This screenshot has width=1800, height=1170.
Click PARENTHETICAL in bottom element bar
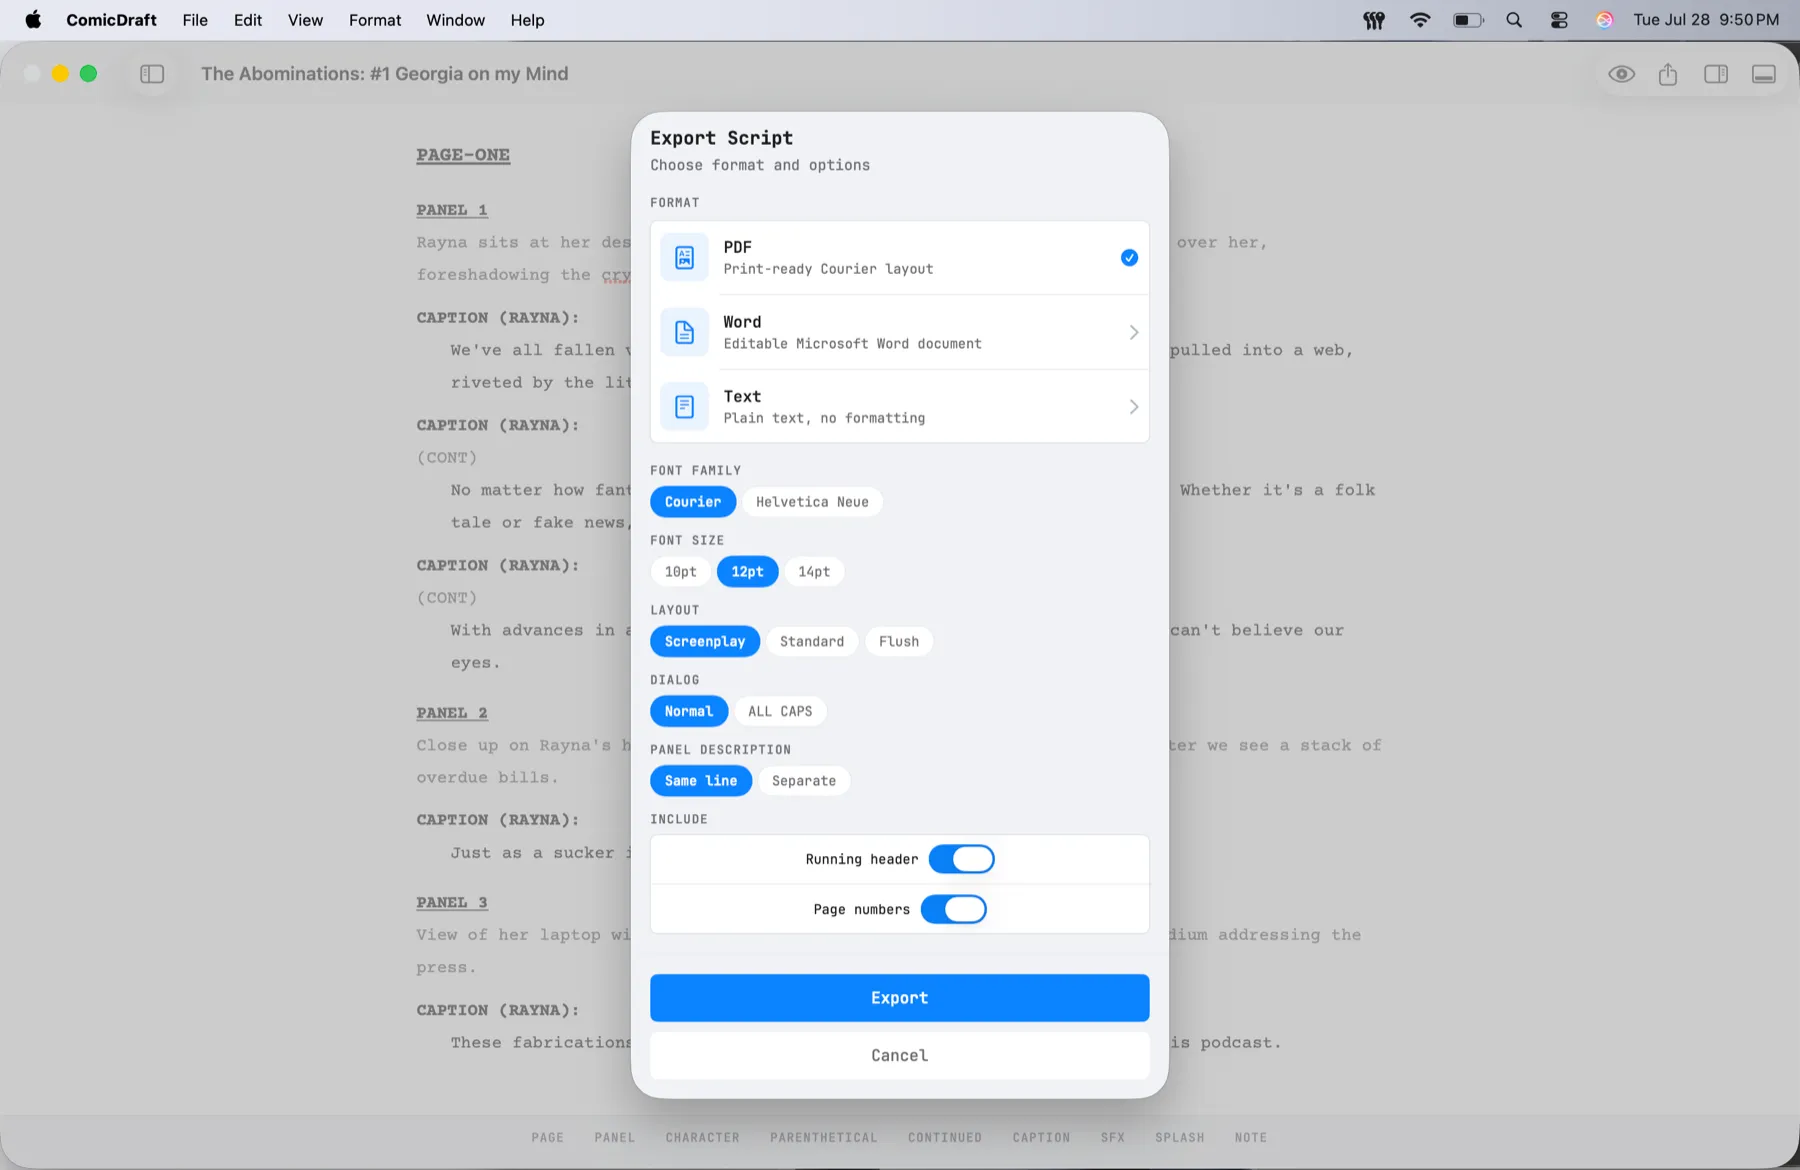pyautogui.click(x=824, y=1138)
